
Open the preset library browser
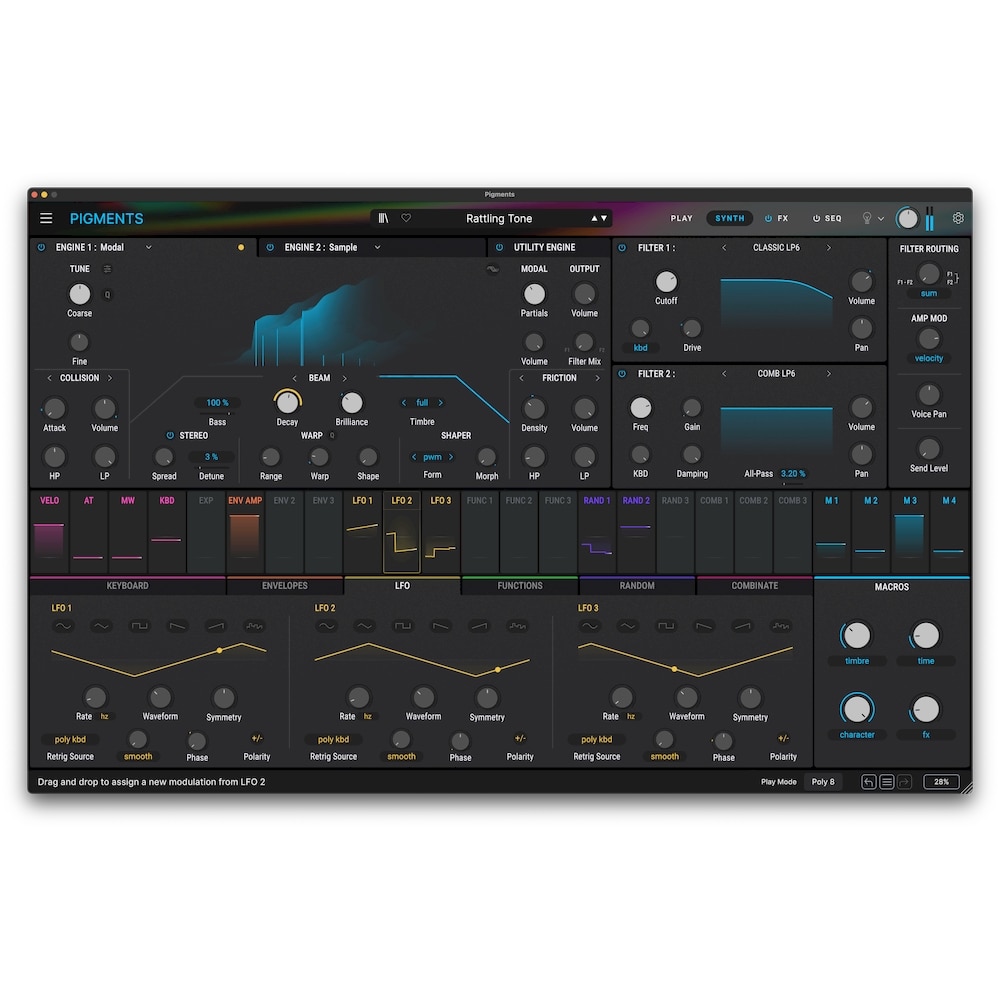click(383, 218)
